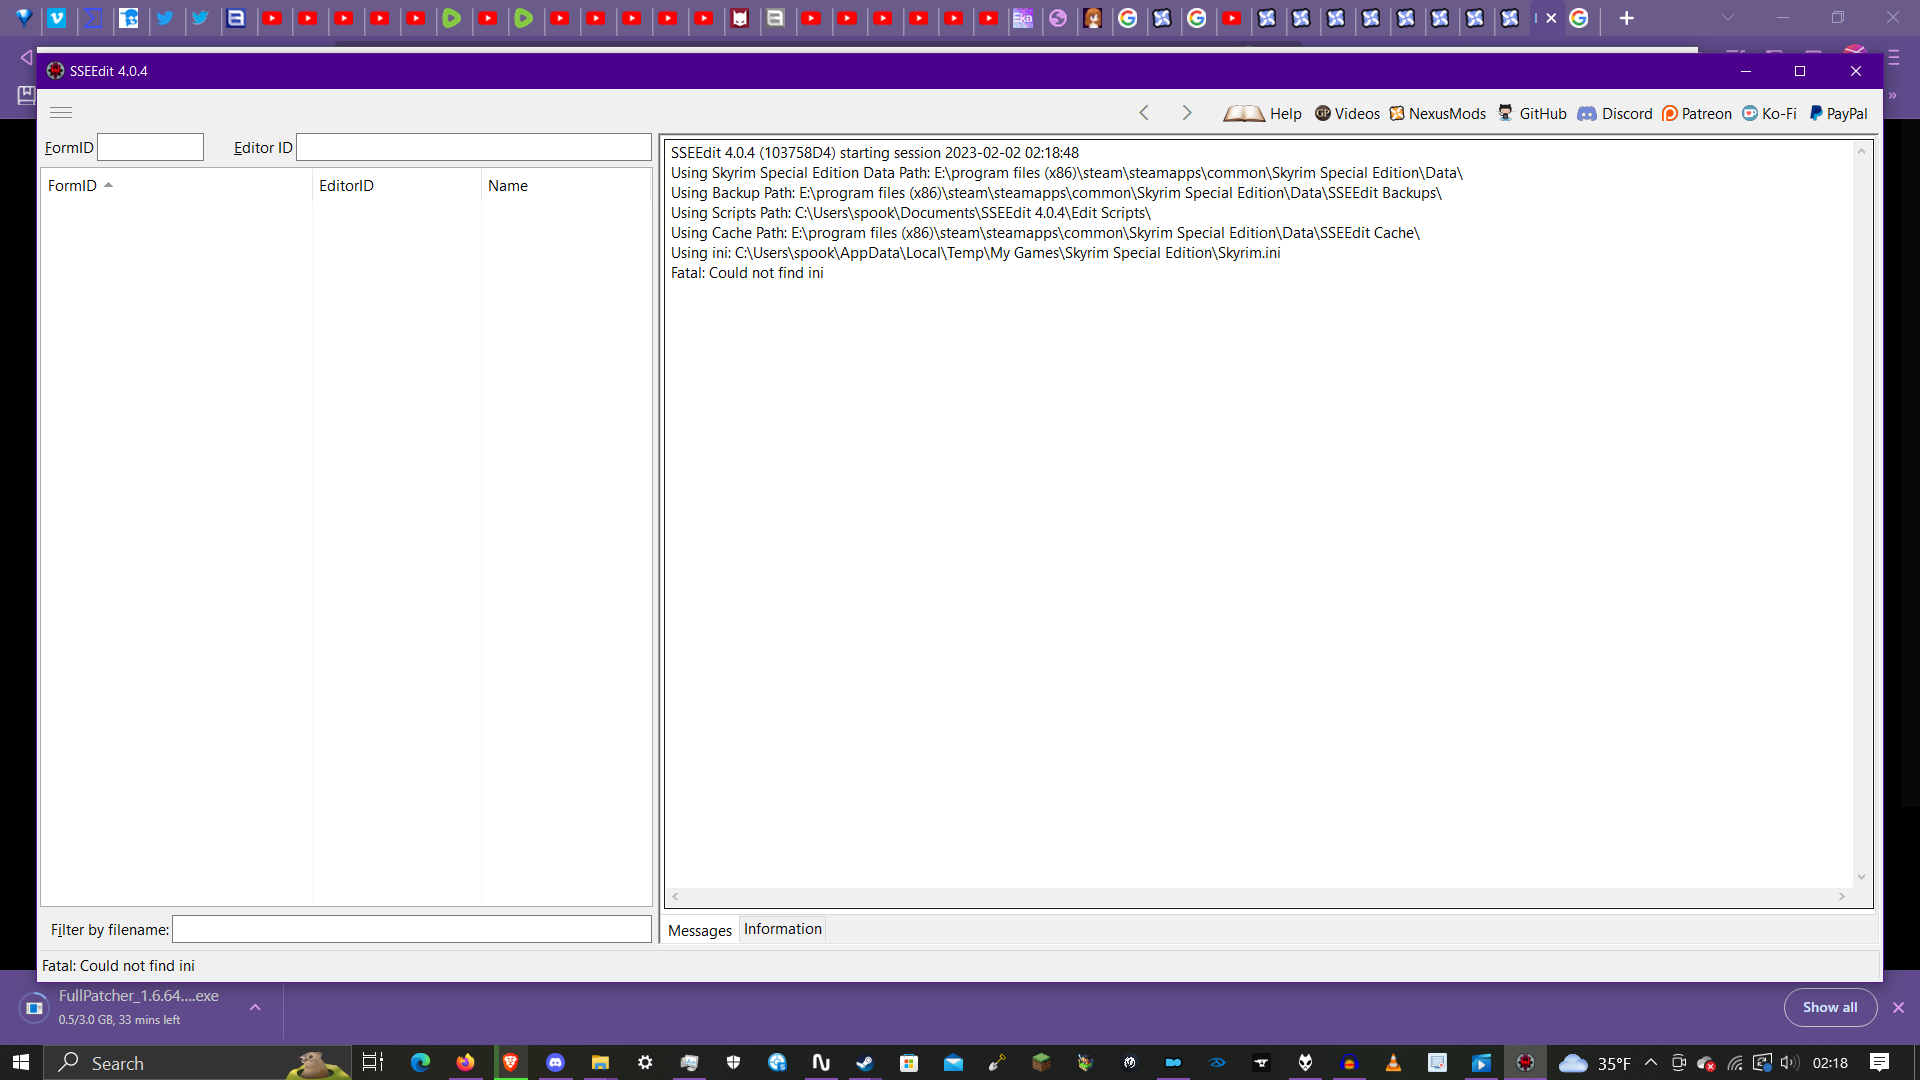Click Show all downloads button
Screen dimensions: 1920x1080
click(1830, 1008)
